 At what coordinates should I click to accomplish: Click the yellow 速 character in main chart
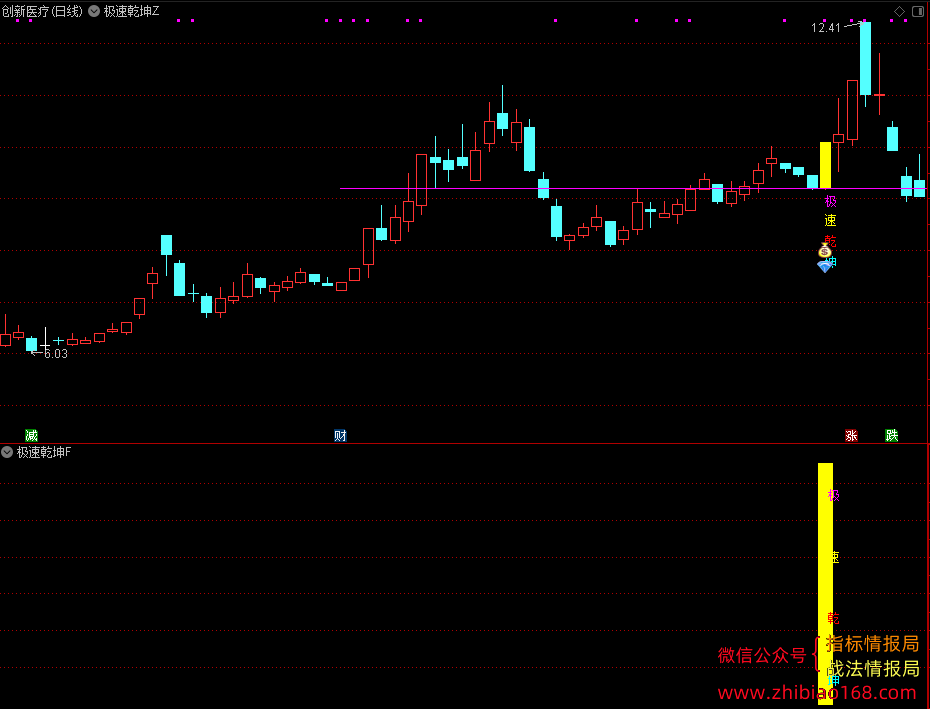(x=830, y=221)
